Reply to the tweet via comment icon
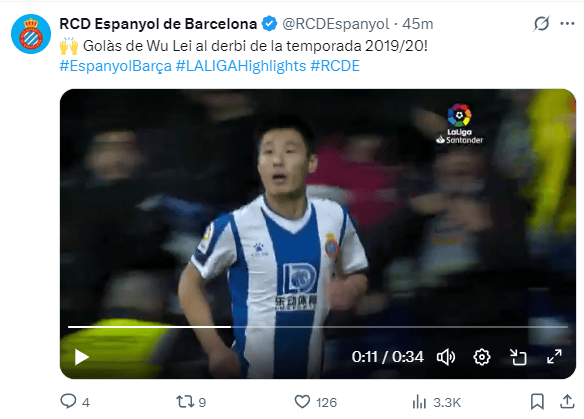Screen dimensions: 584x419 (68, 401)
